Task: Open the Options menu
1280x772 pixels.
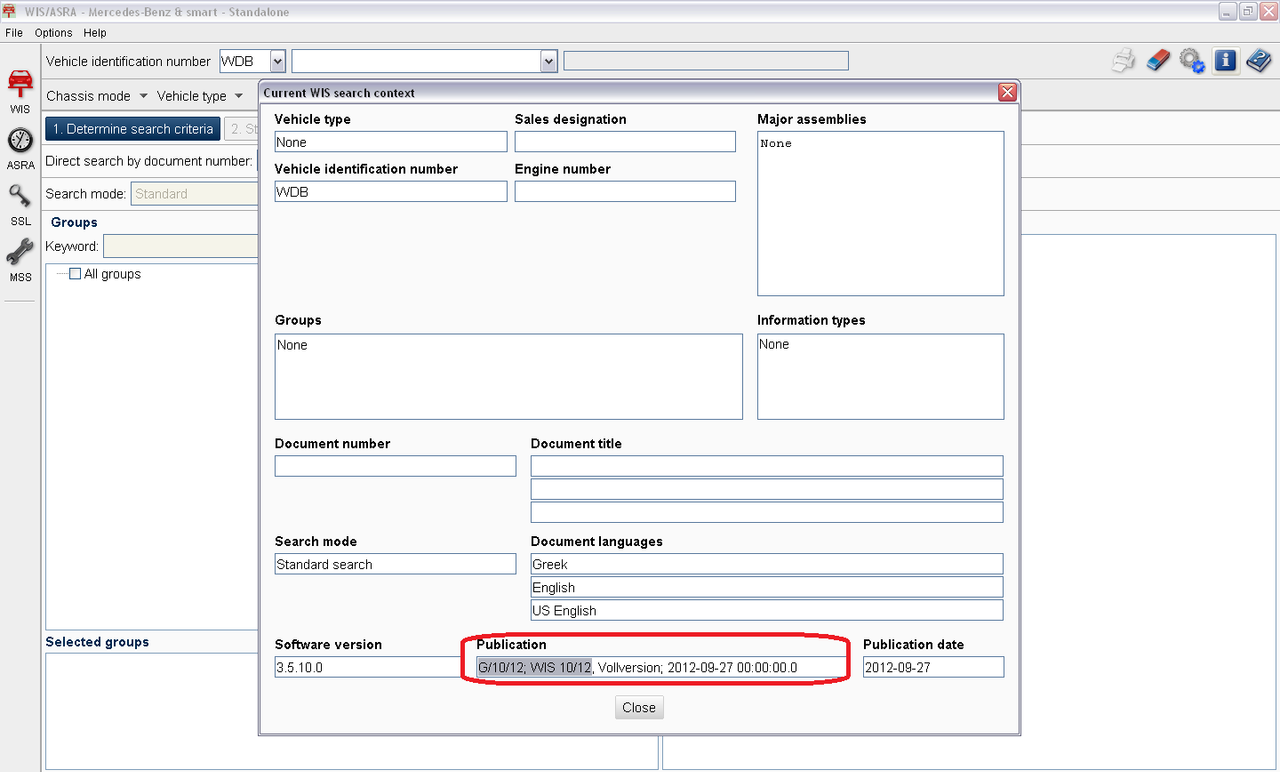Action: [53, 33]
